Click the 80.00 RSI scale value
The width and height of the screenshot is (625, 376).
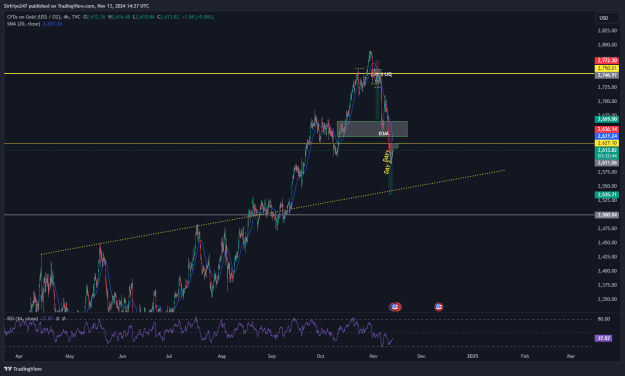click(603, 319)
